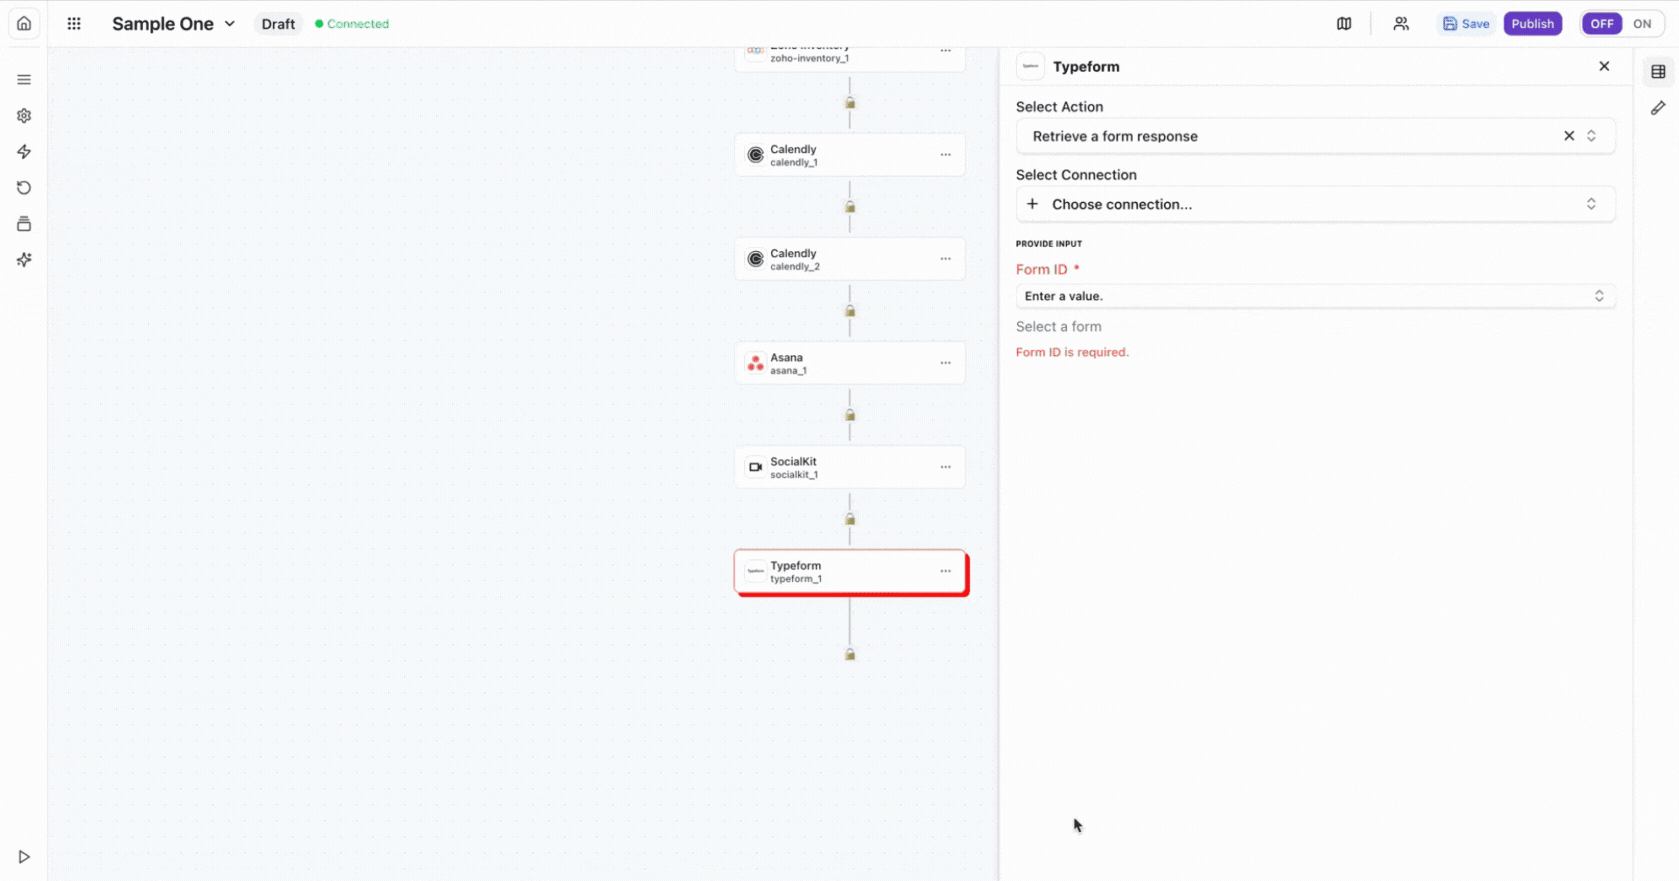Select the Asana asana_1 node

pyautogui.click(x=850, y=363)
